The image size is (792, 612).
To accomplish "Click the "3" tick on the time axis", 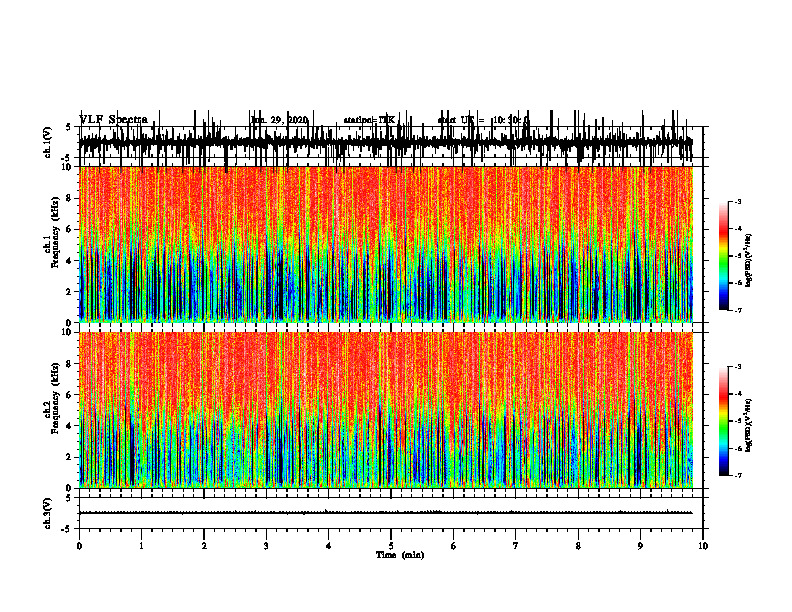I will (x=266, y=546).
